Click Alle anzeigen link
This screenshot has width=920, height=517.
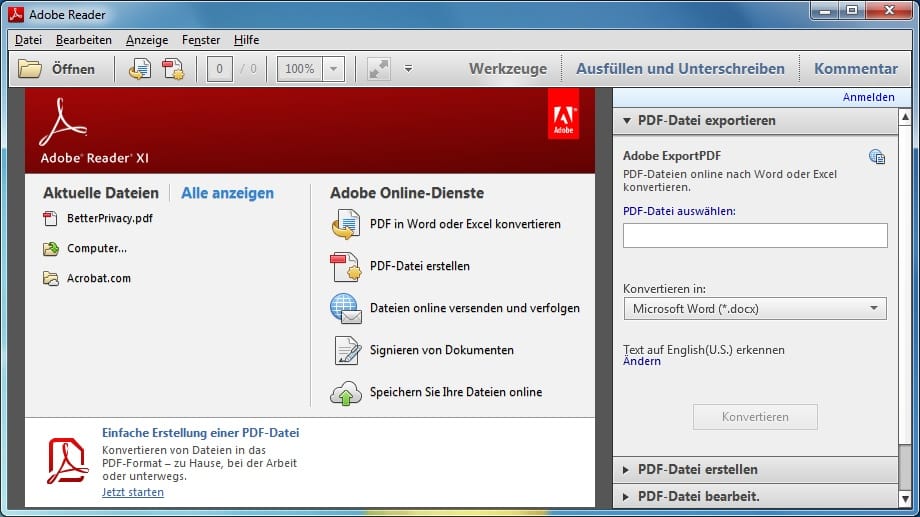pos(227,193)
